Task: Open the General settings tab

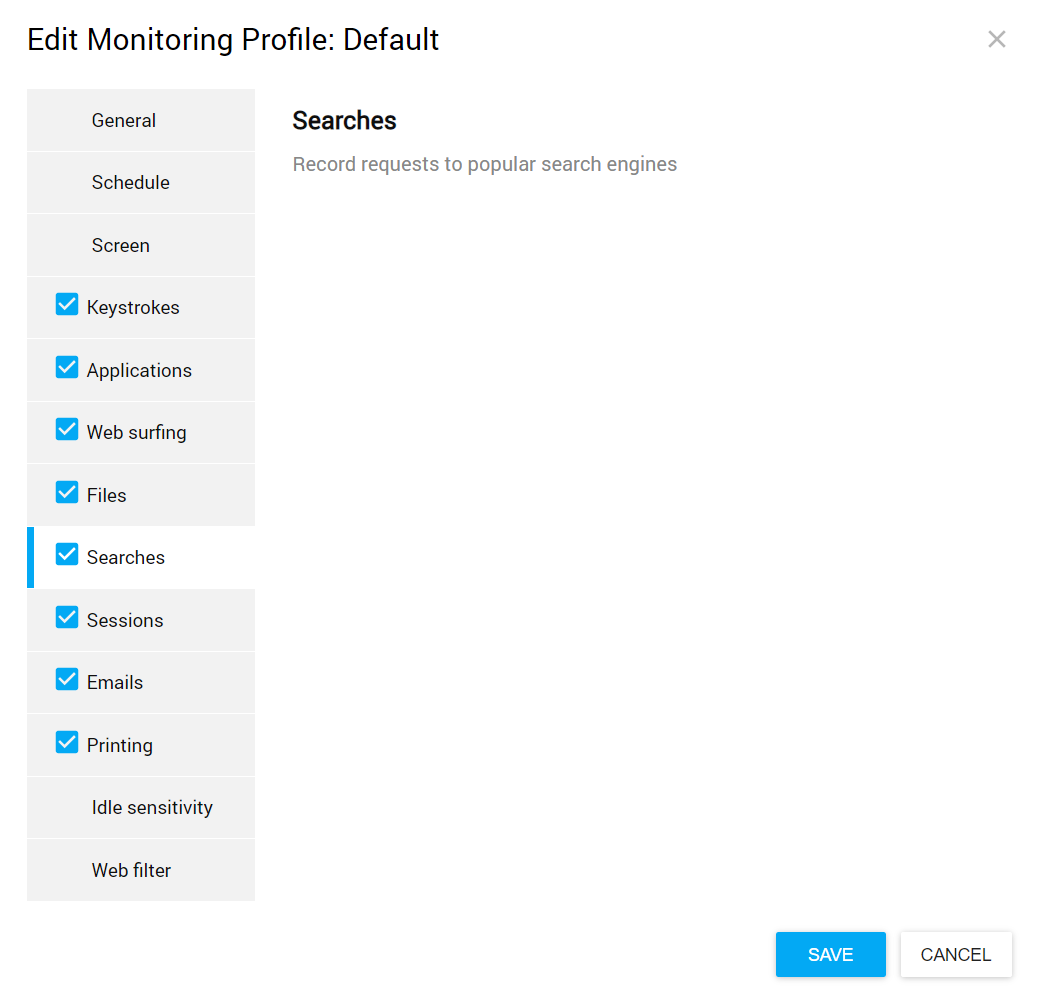Action: pos(124,121)
